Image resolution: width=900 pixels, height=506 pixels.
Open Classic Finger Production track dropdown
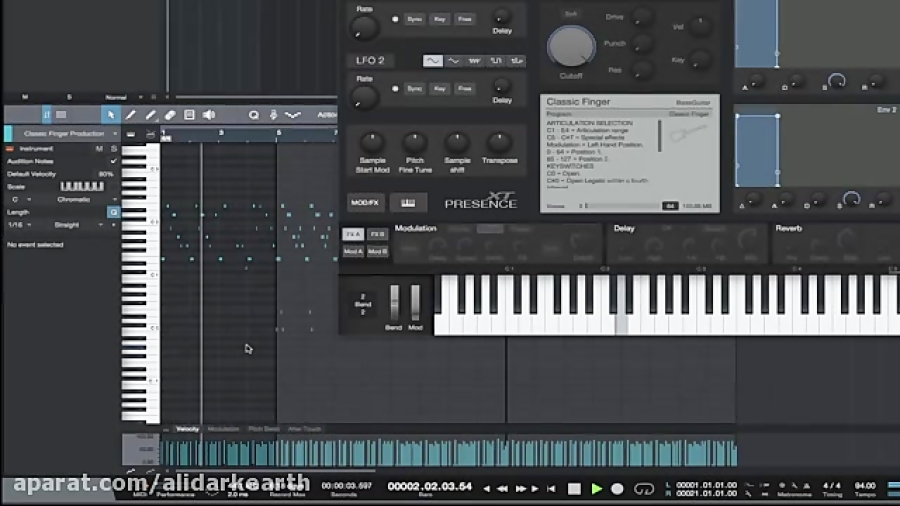tap(115, 134)
